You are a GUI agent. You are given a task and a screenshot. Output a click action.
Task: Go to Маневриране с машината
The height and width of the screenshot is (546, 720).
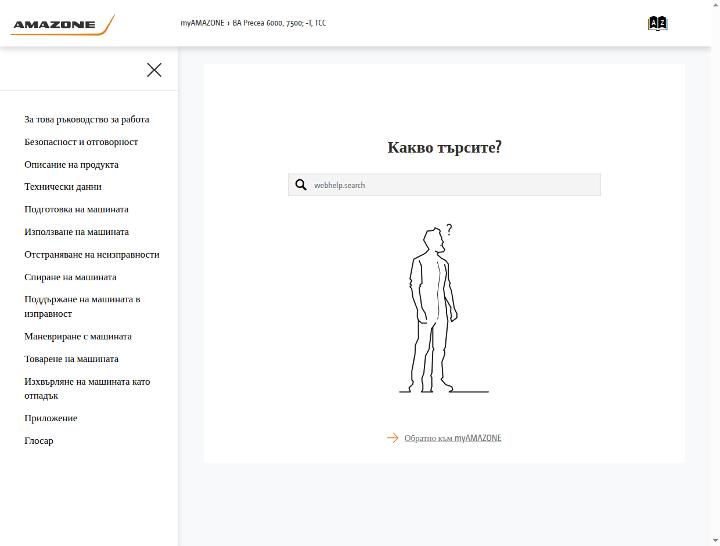pos(78,336)
